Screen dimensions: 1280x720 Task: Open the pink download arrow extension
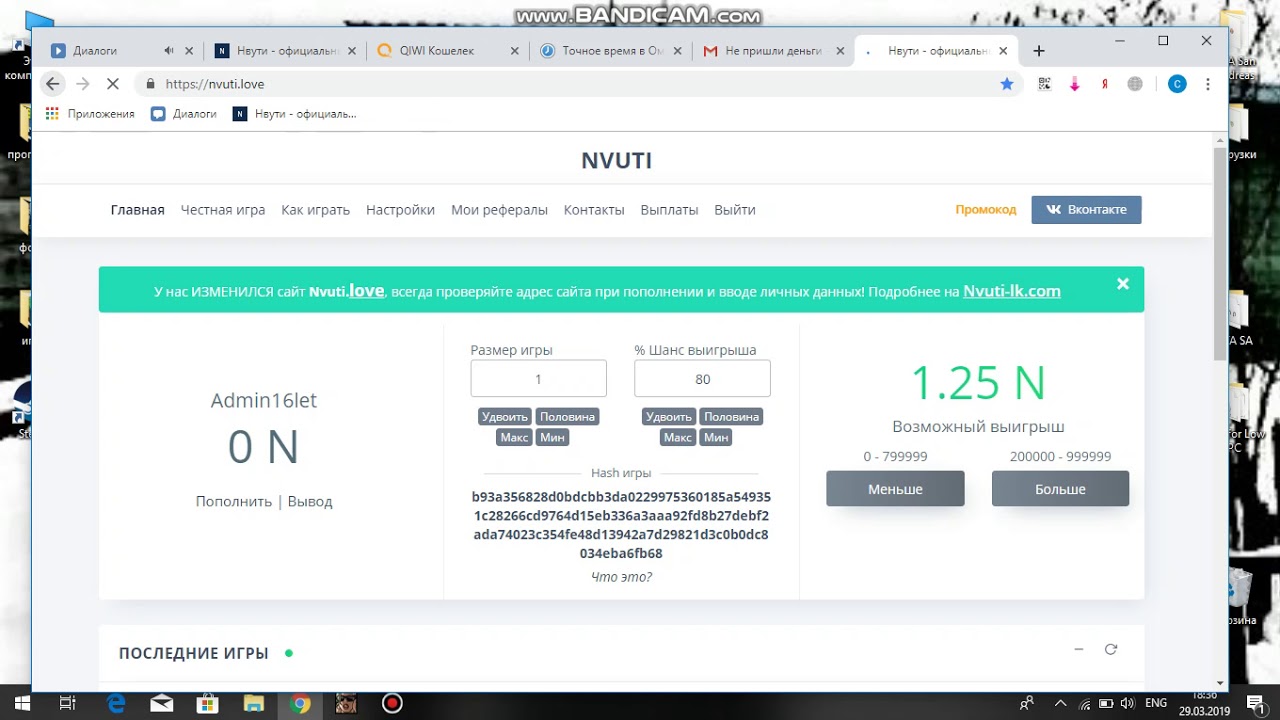point(1075,84)
